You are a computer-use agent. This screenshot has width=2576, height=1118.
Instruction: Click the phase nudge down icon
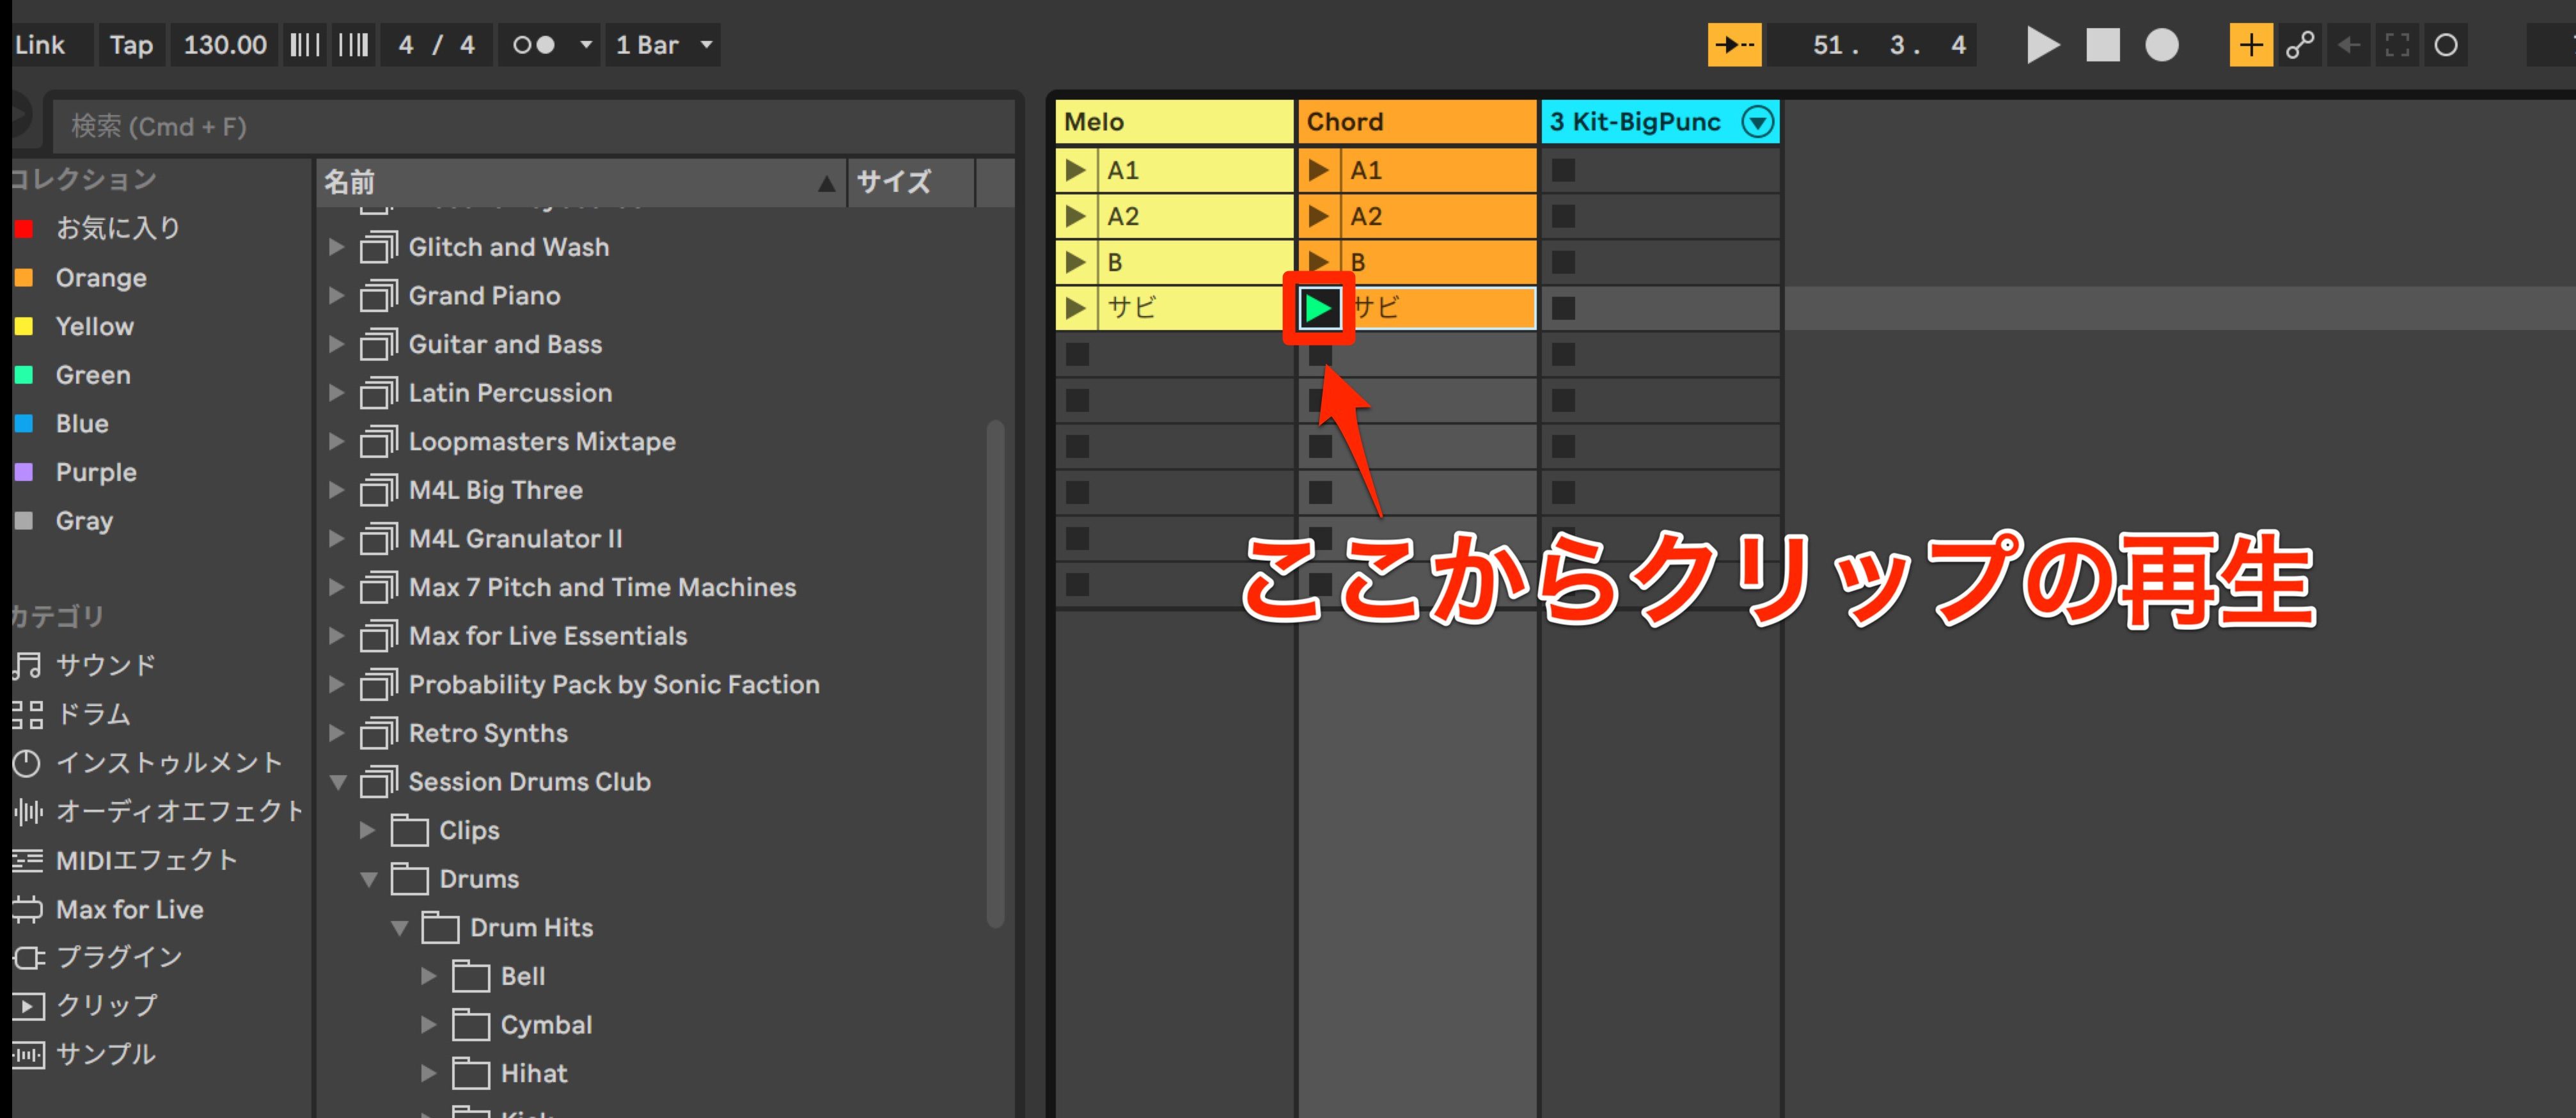point(305,45)
